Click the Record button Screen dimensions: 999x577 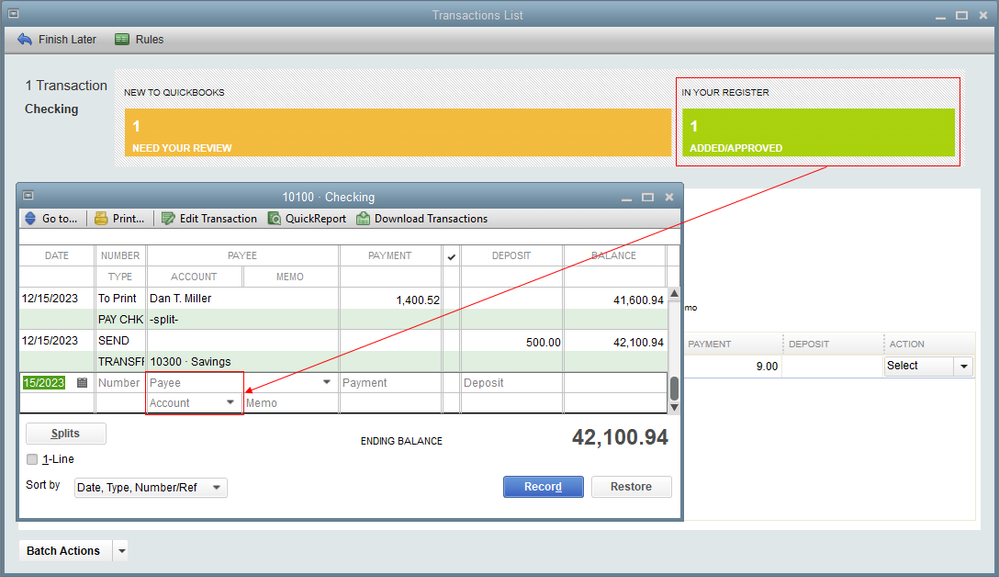tap(543, 487)
